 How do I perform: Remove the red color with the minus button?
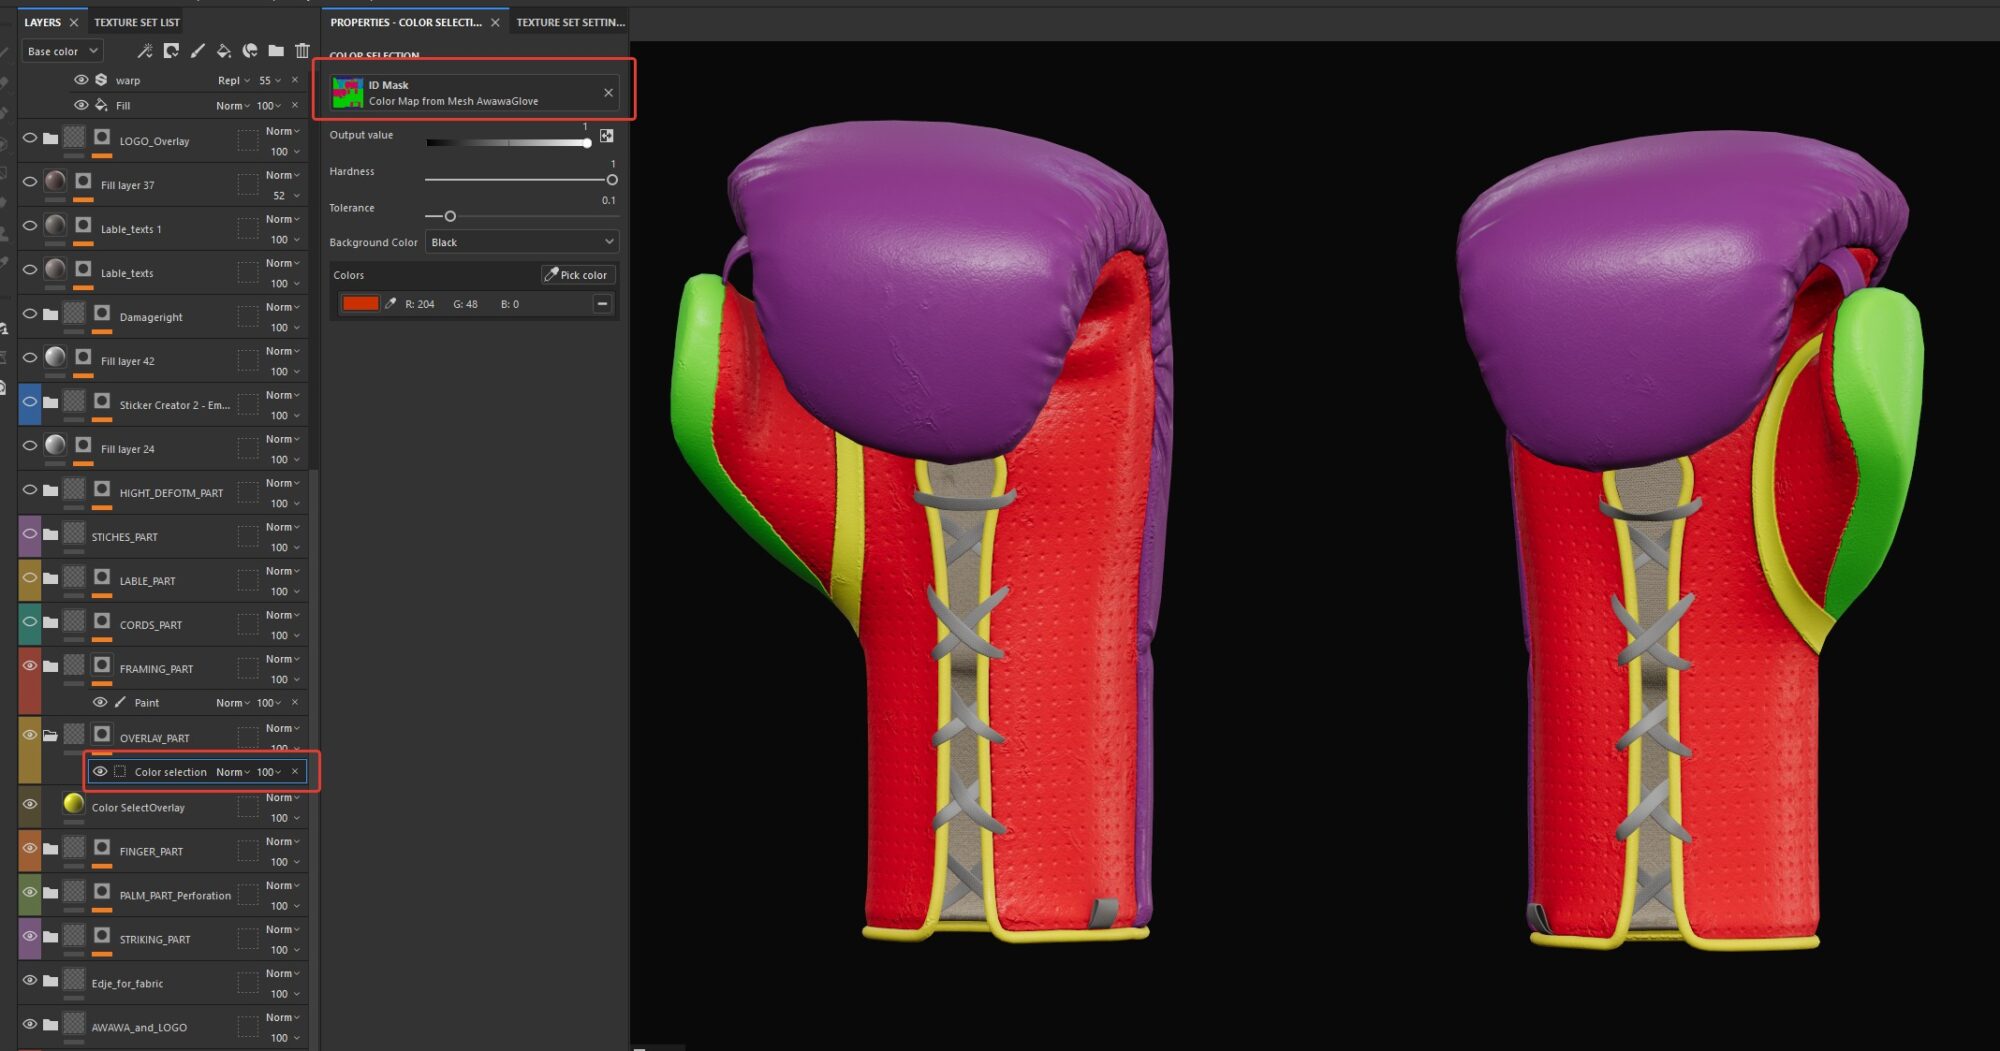pos(602,304)
